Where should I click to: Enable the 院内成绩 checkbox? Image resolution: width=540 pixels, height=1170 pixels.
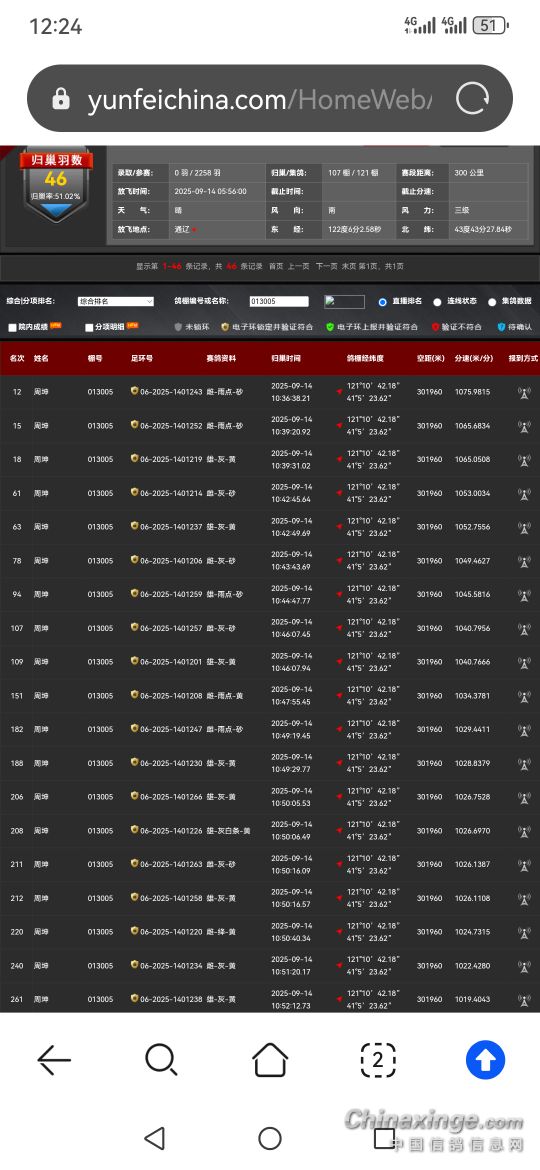12,328
